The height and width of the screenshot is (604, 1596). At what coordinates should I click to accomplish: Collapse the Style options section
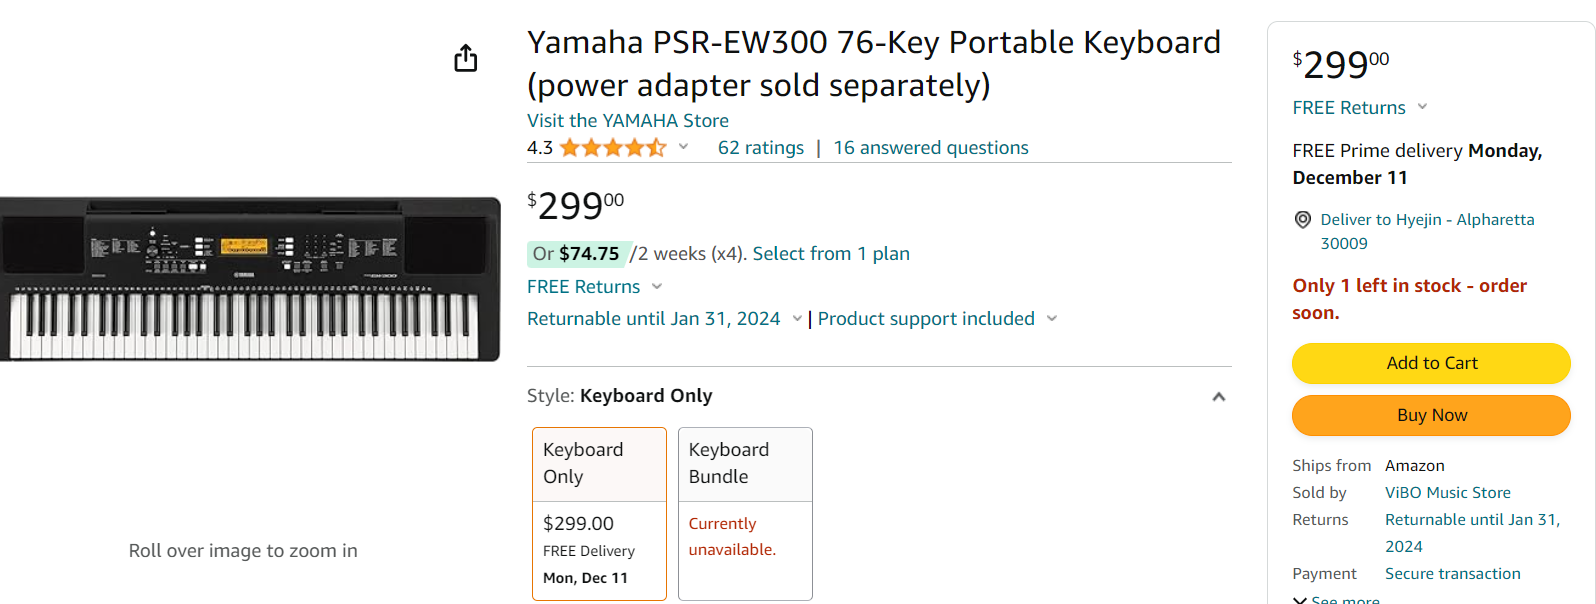point(1218,397)
